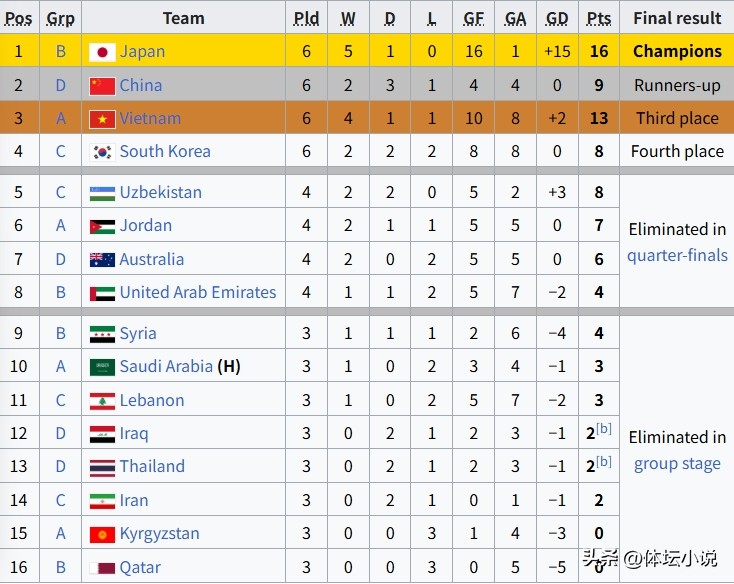Viewport: 734px width, 584px height.
Task: Open group D link in China's row
Action: pyautogui.click(x=60, y=86)
